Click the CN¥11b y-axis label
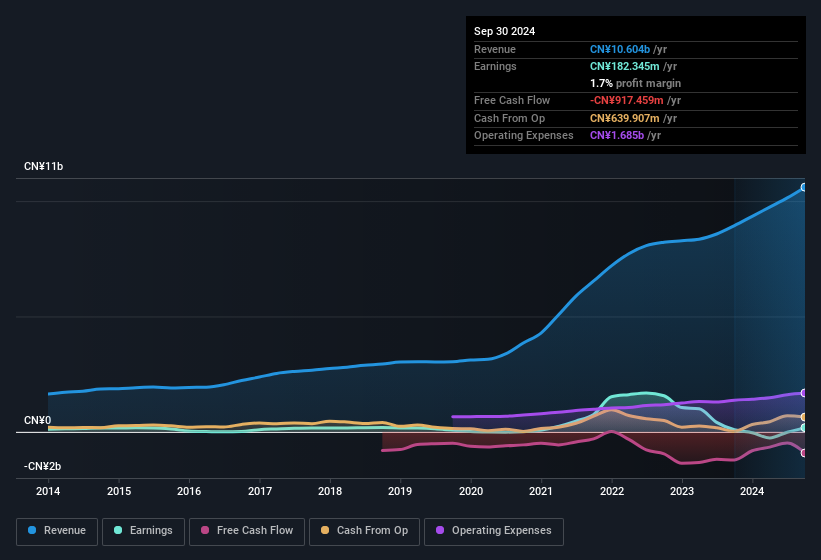821x560 pixels. coord(43,166)
